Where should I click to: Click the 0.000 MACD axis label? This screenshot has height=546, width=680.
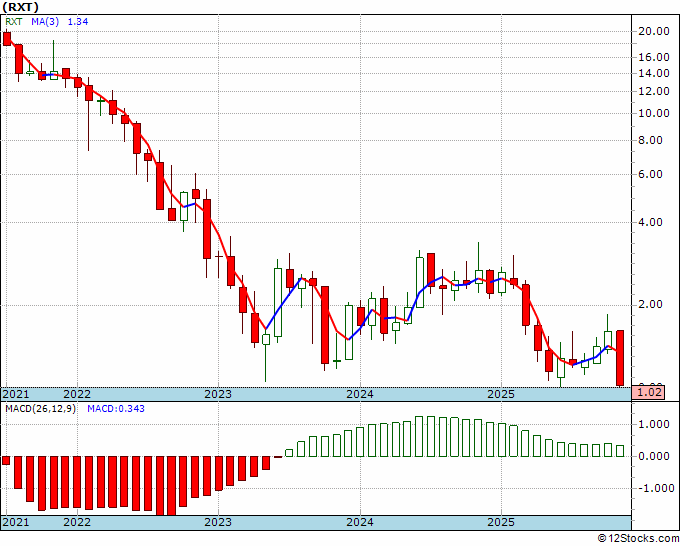pyautogui.click(x=654, y=456)
